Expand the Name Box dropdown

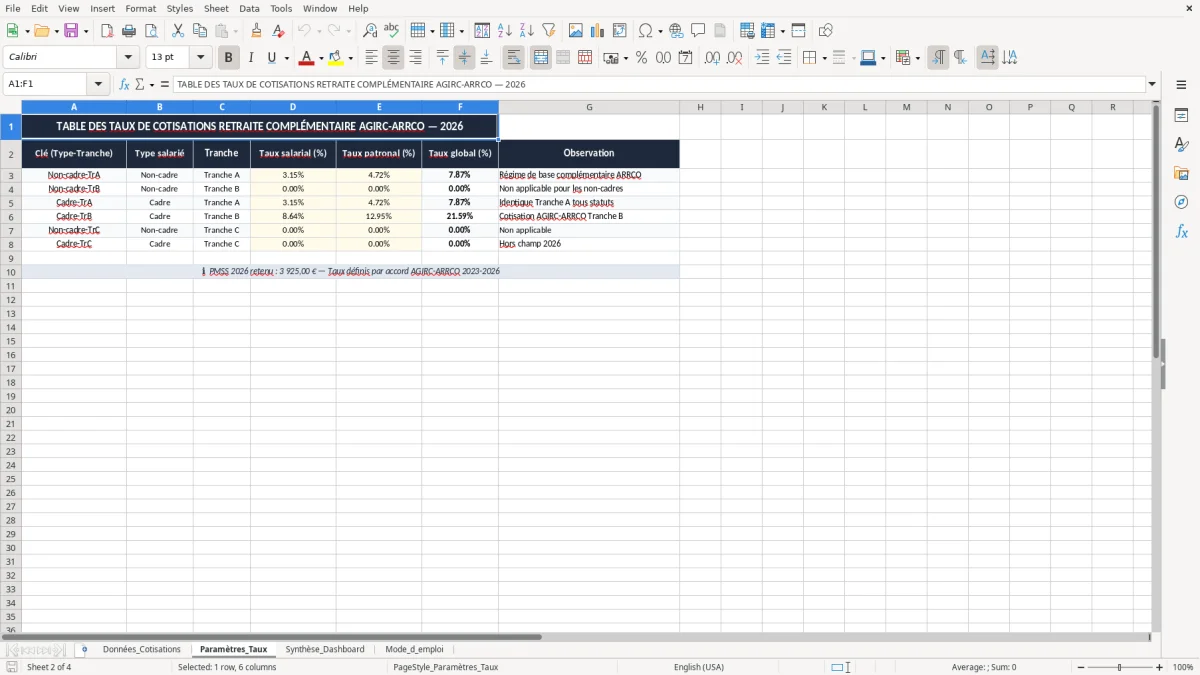tap(99, 84)
